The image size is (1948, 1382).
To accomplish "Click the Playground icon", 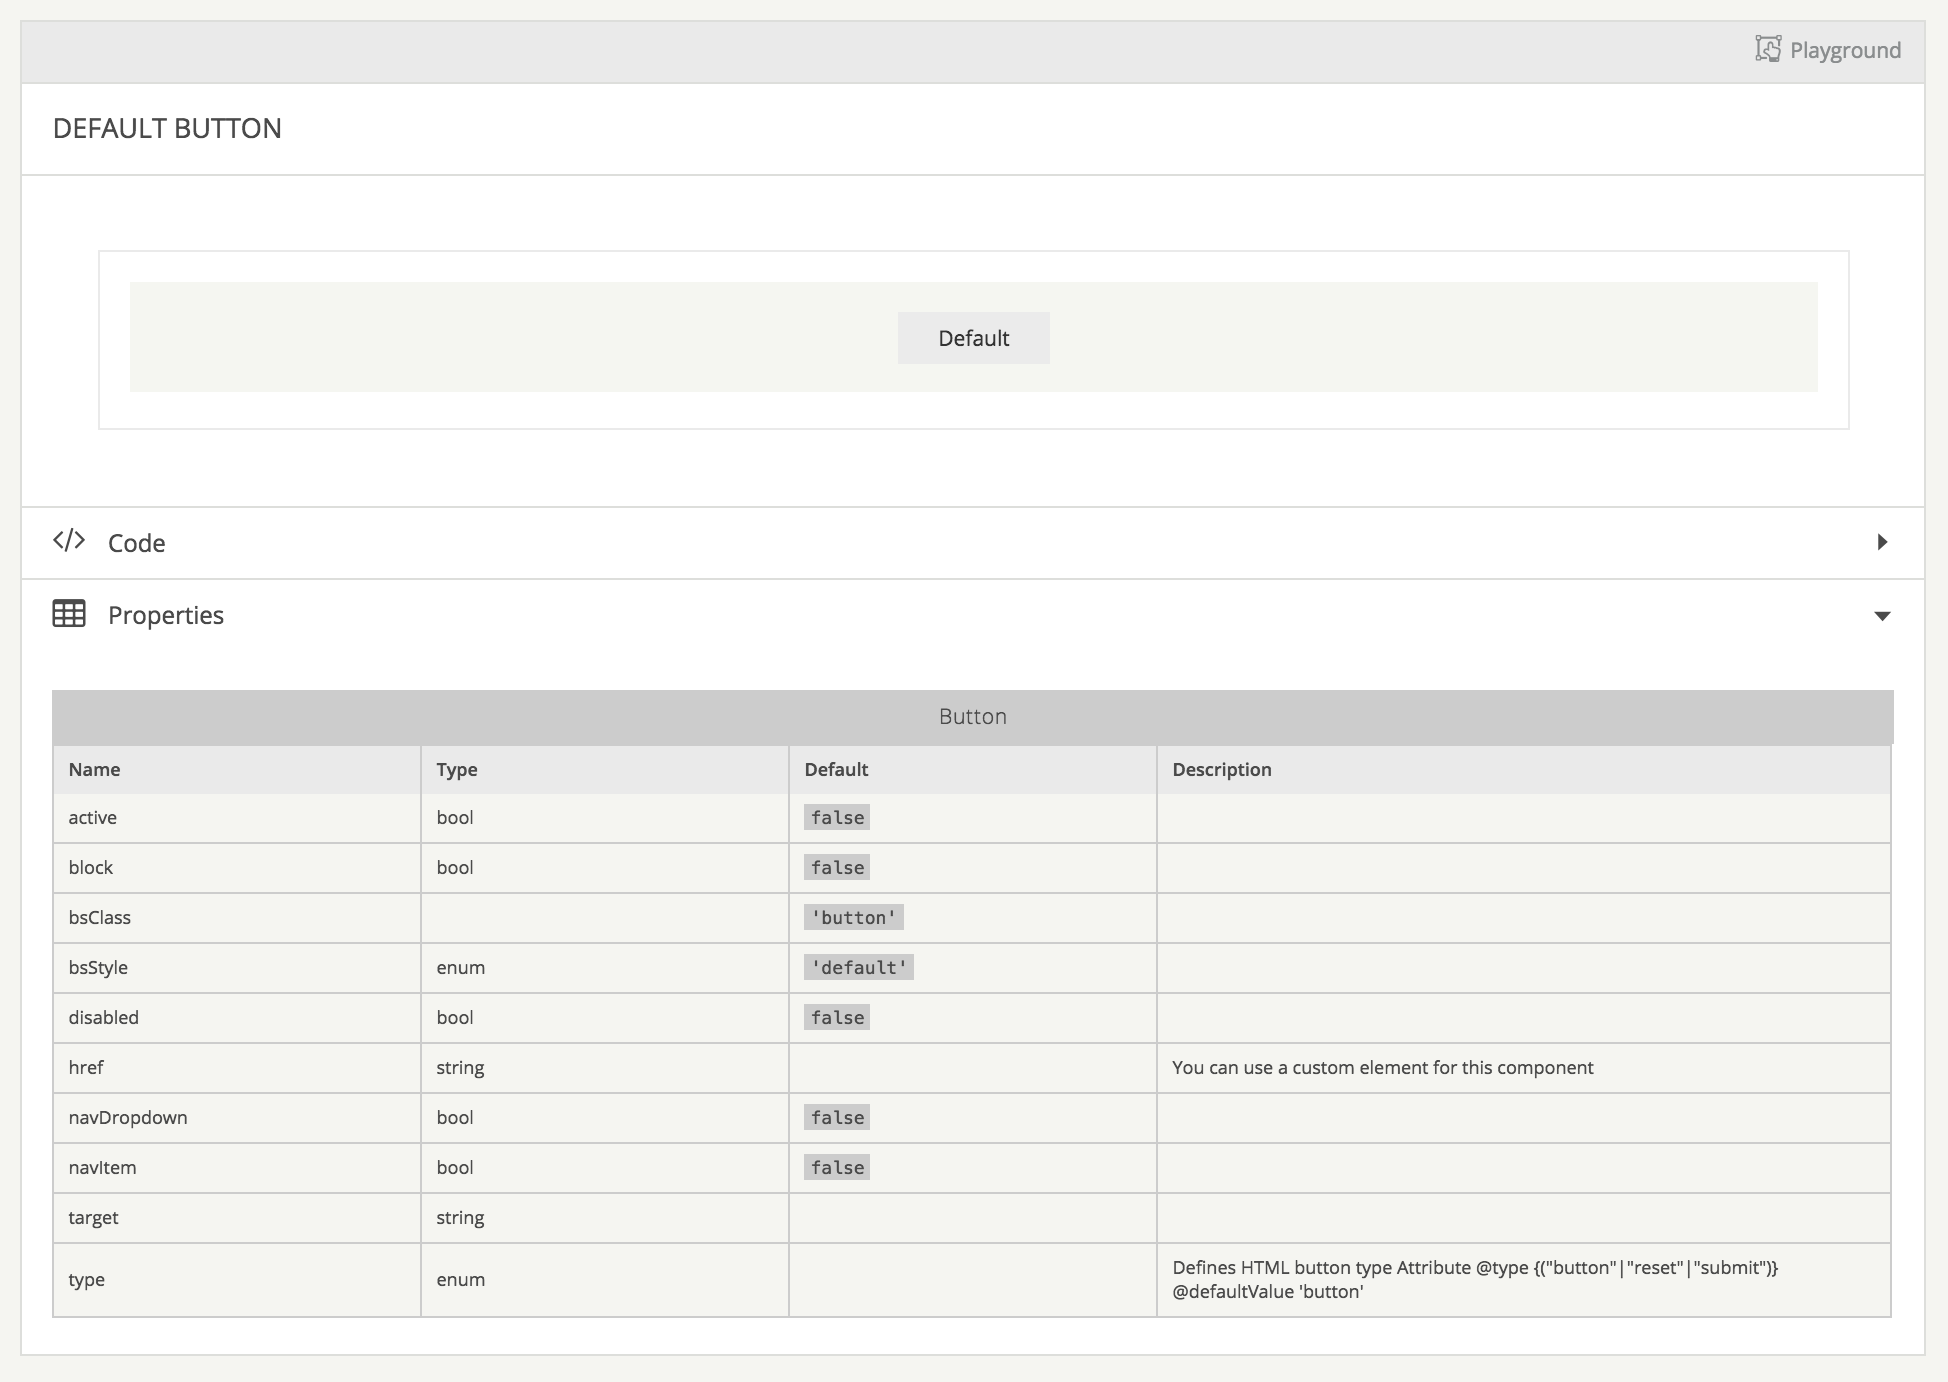I will tap(1768, 49).
